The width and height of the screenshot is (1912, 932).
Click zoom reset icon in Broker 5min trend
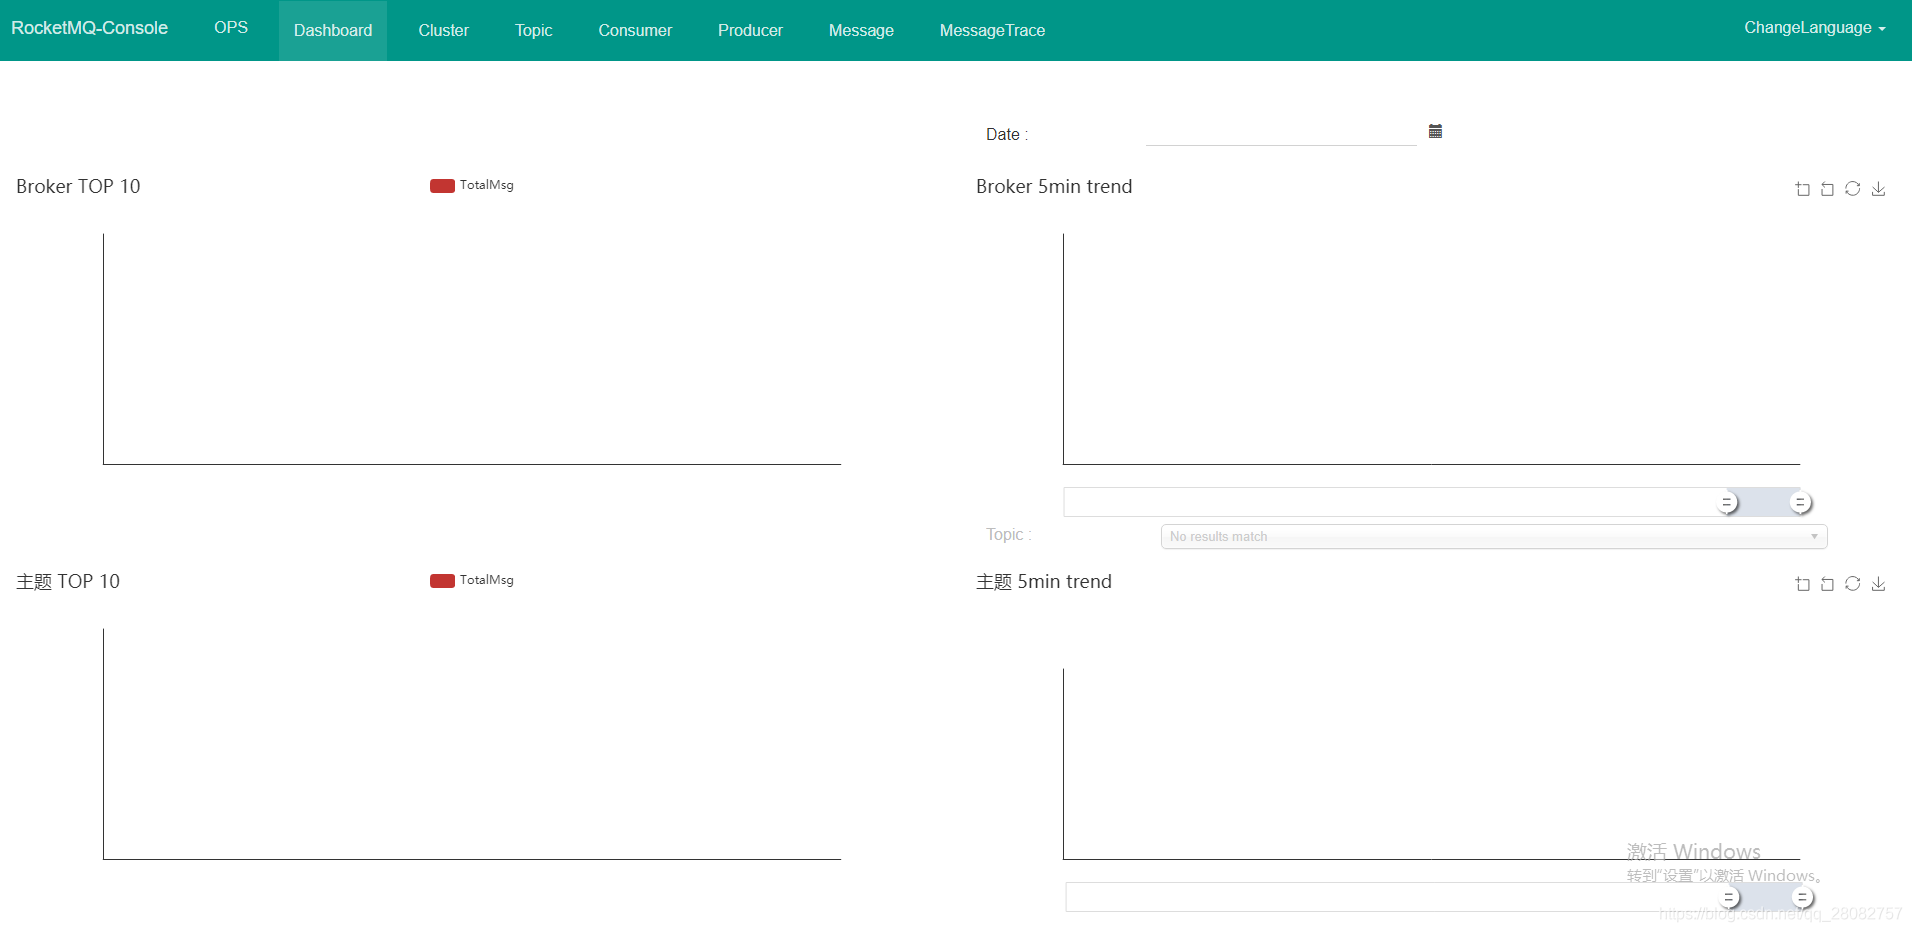coord(1827,189)
